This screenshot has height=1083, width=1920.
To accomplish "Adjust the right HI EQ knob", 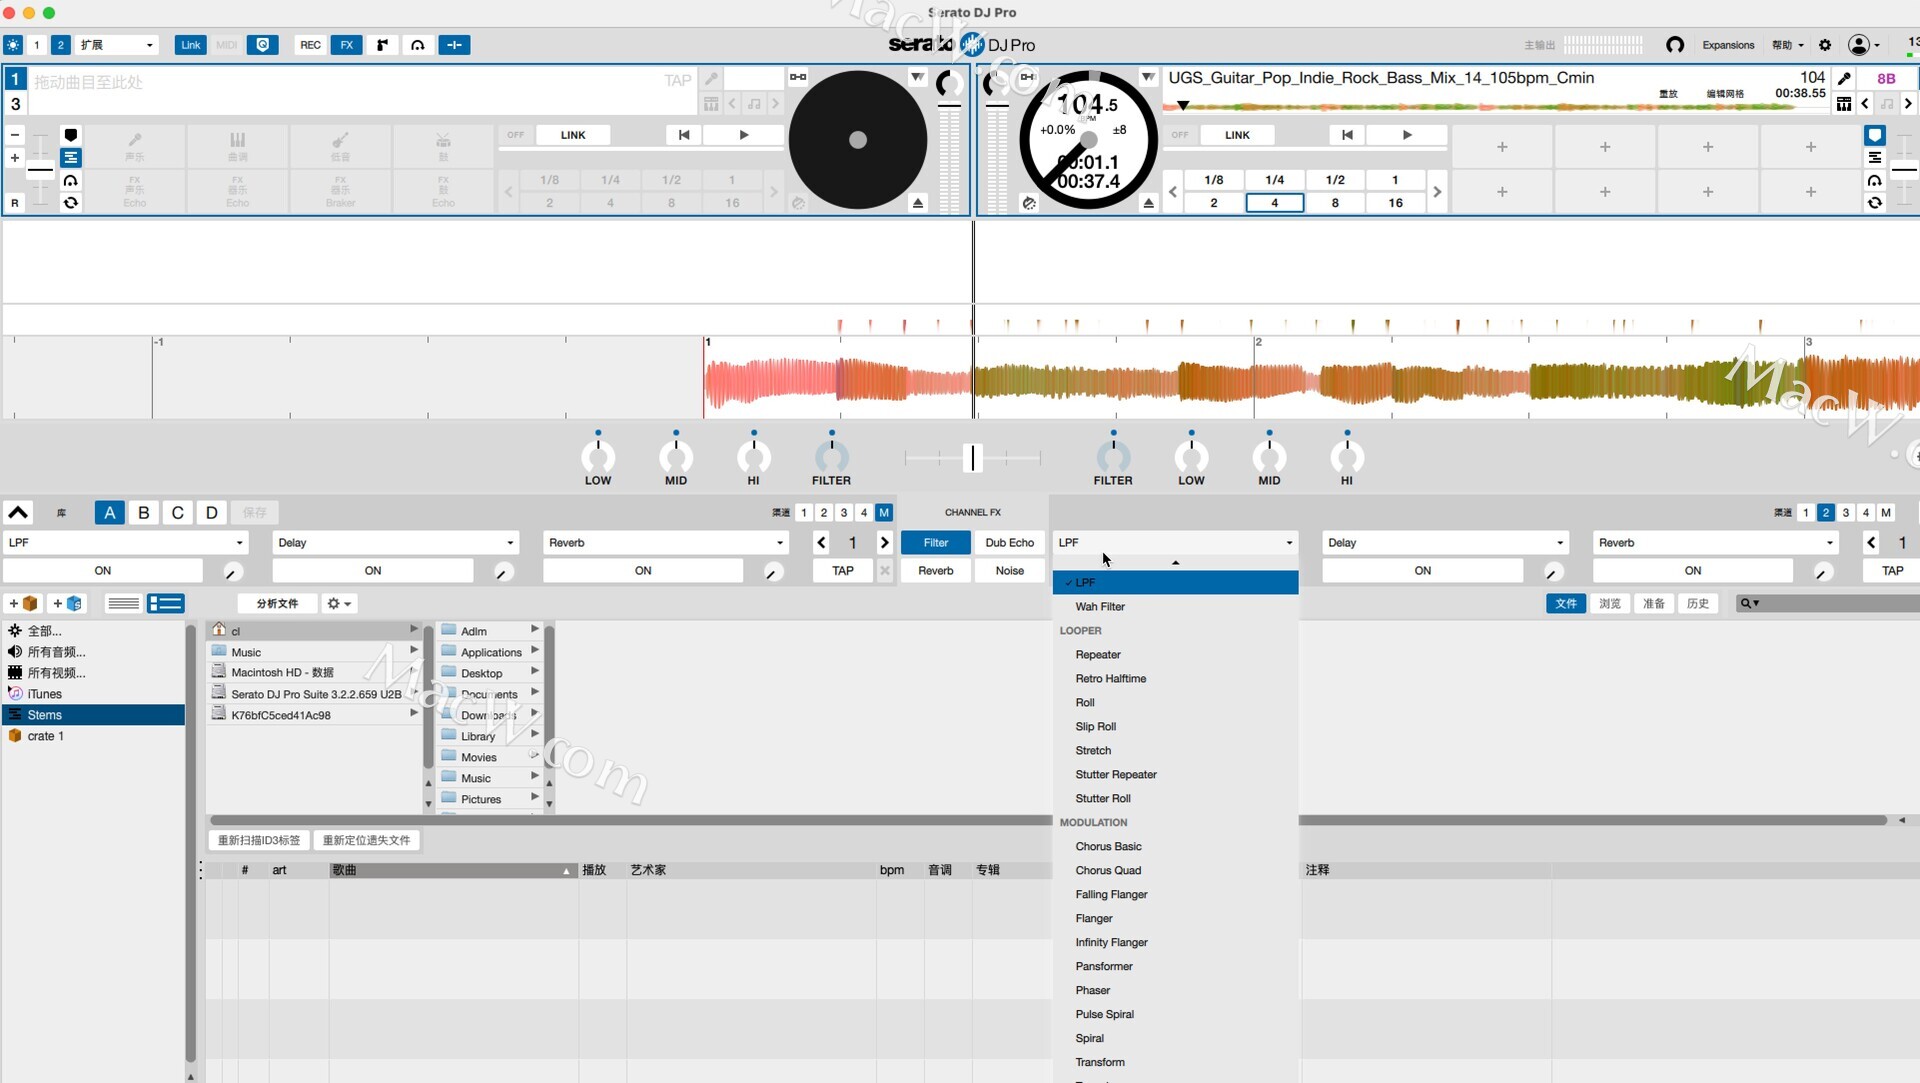I will pos(1347,457).
